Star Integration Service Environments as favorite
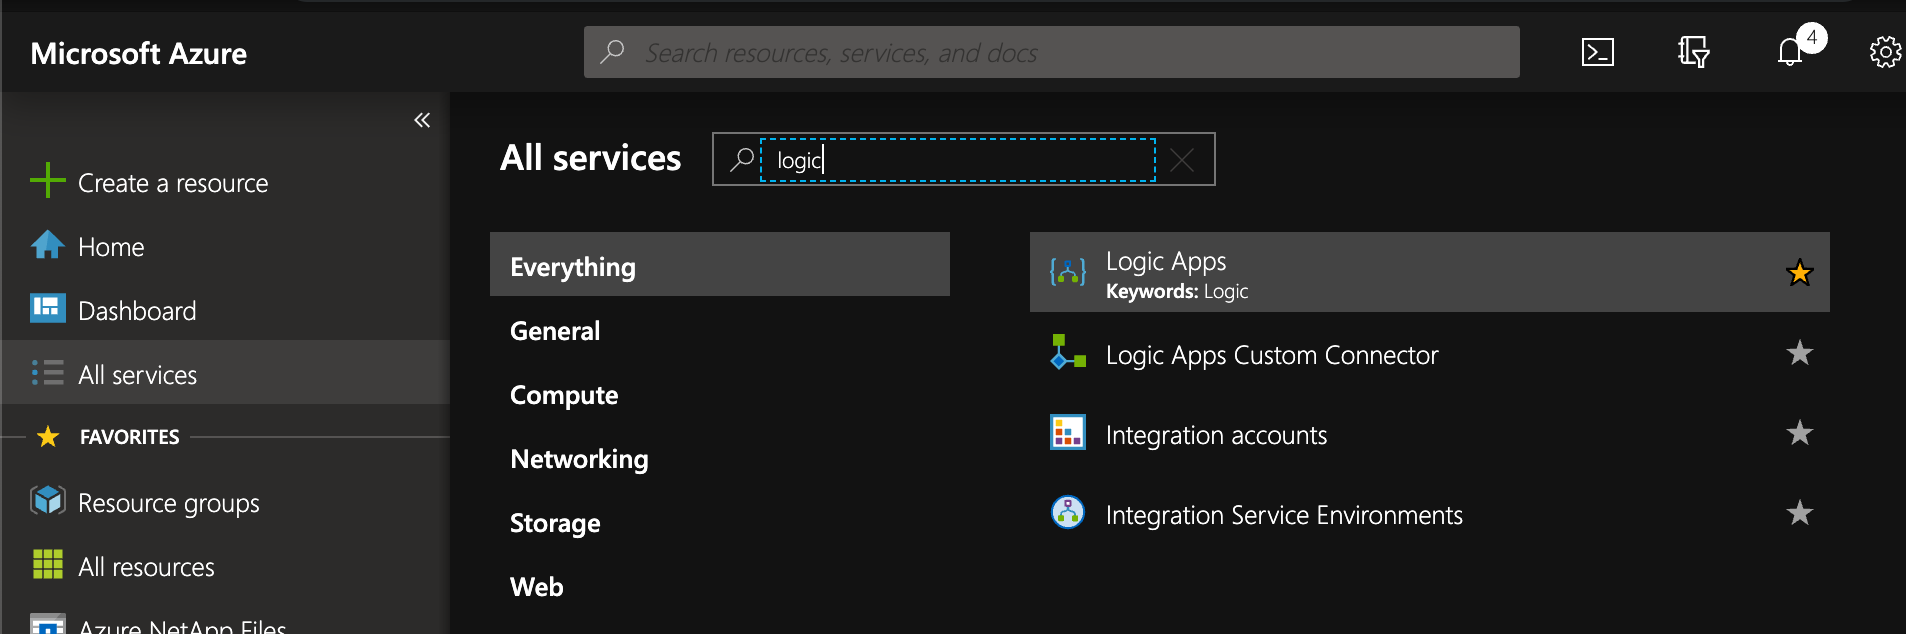The width and height of the screenshot is (1906, 634). click(1799, 513)
